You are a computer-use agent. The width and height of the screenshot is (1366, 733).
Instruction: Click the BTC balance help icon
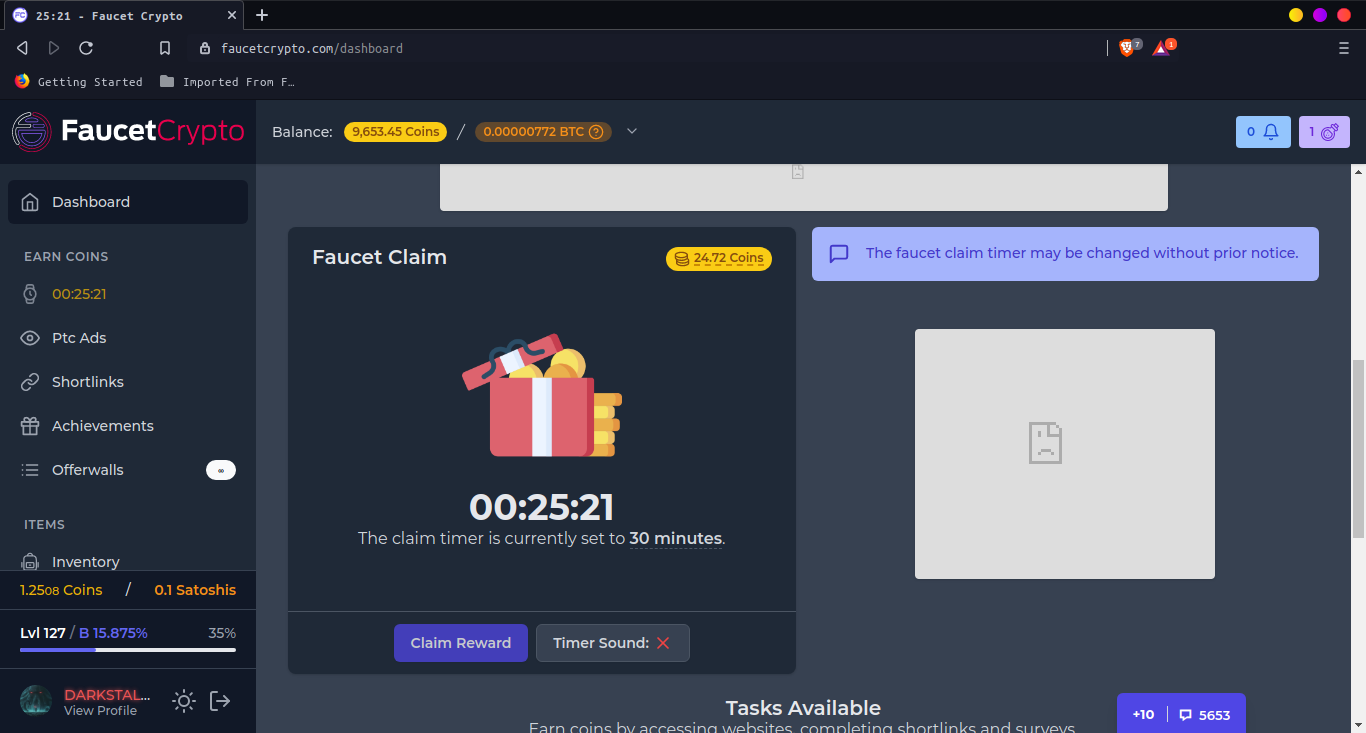596,132
